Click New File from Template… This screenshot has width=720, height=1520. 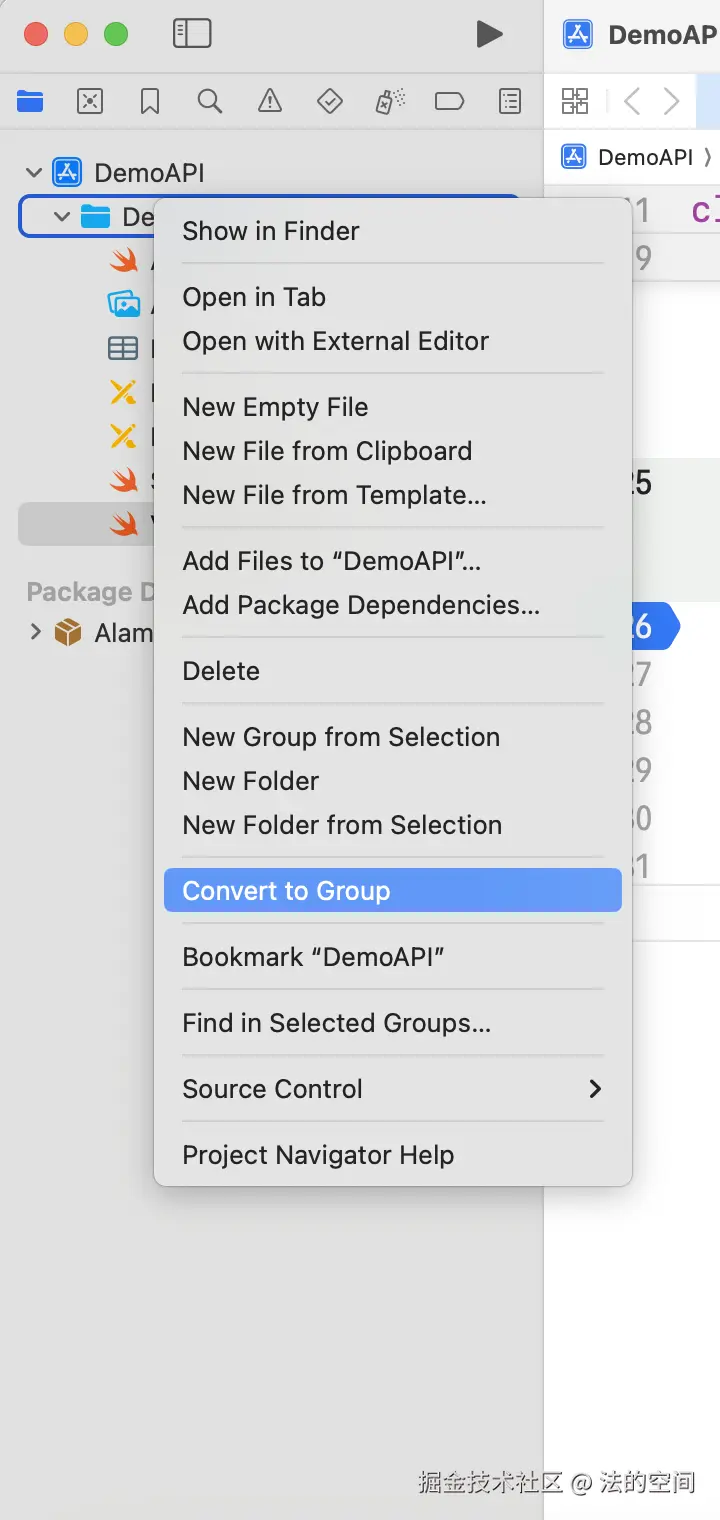(334, 495)
